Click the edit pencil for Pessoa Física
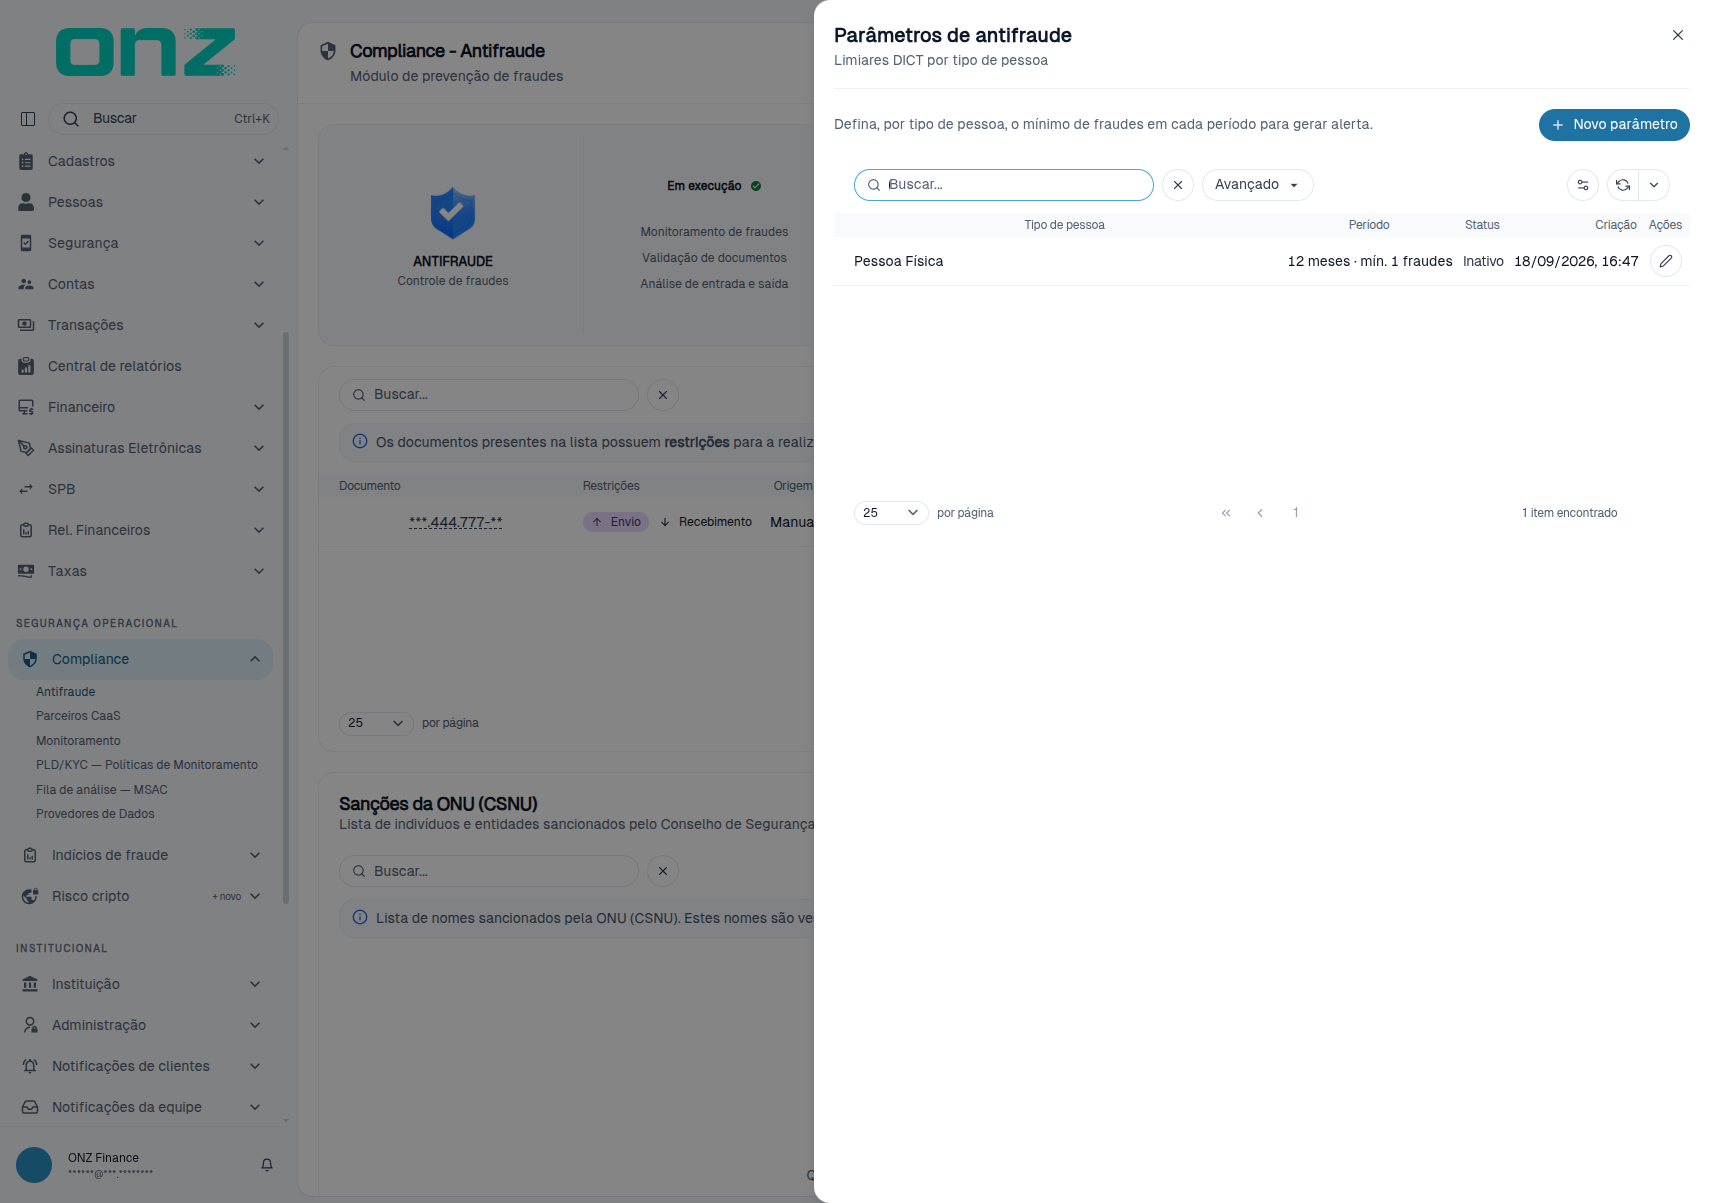1710x1203 pixels. 1665,261
